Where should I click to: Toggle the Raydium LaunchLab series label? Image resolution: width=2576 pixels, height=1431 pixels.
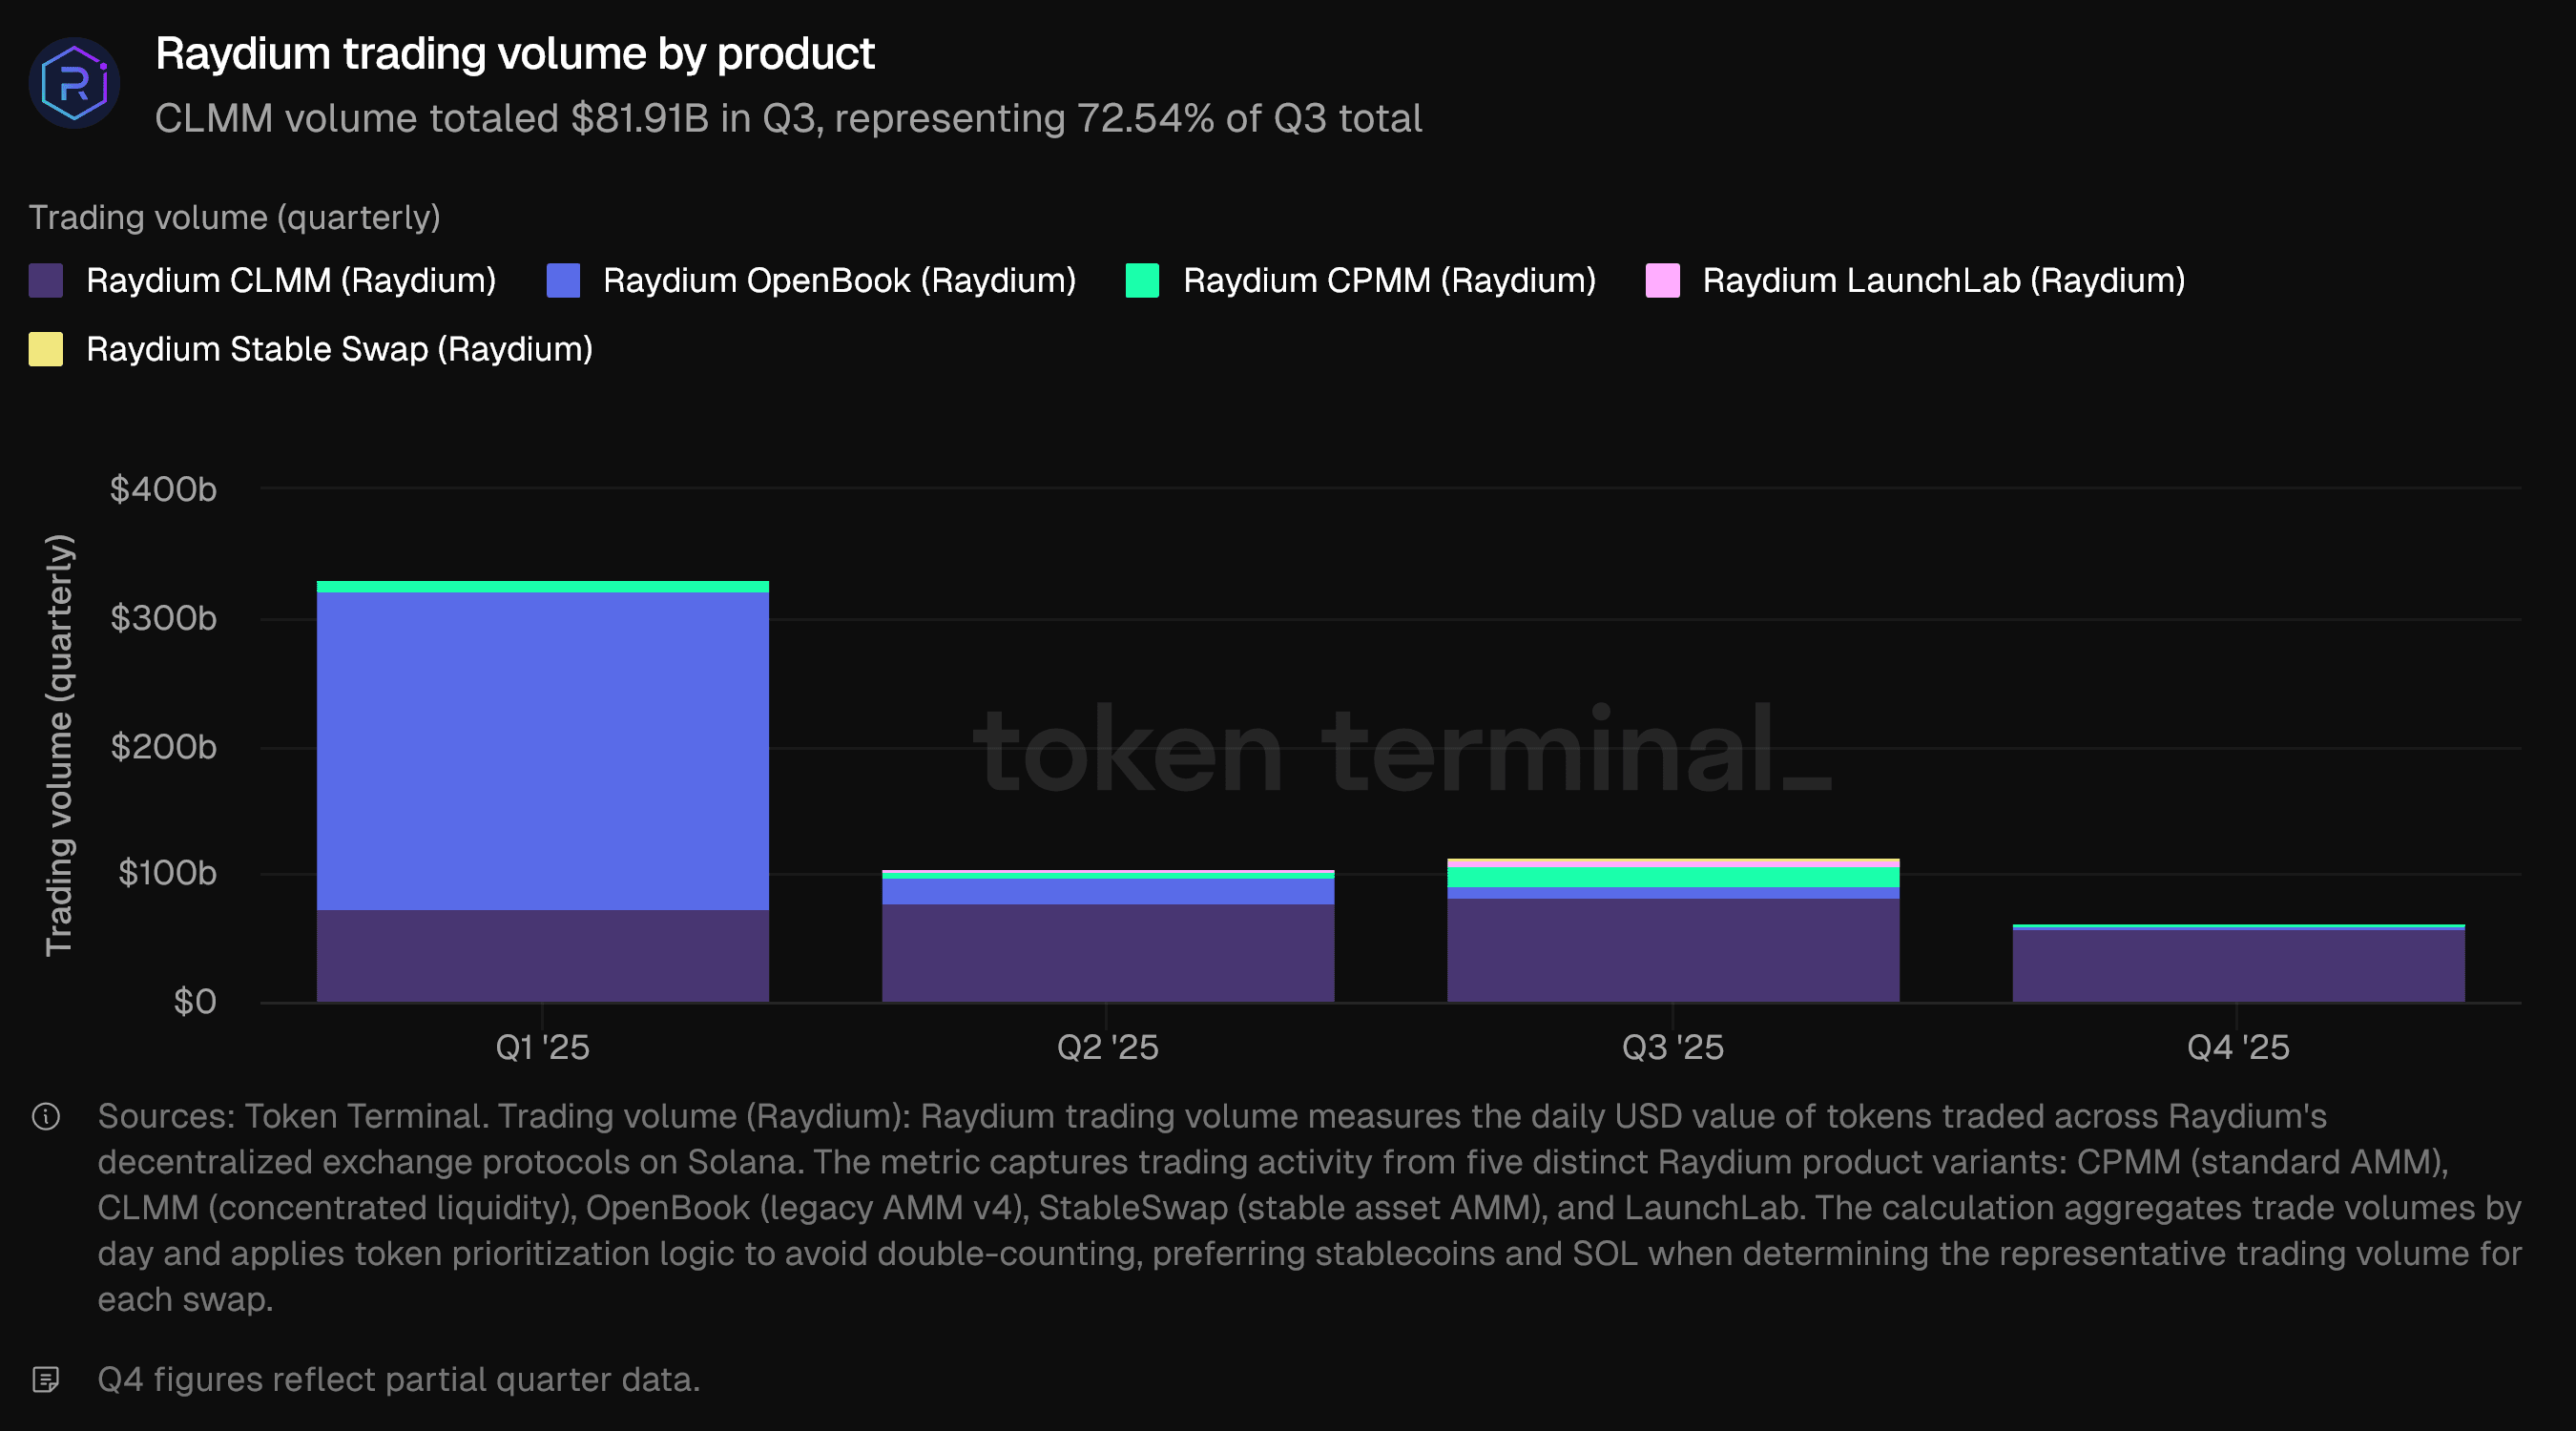pos(1943,281)
